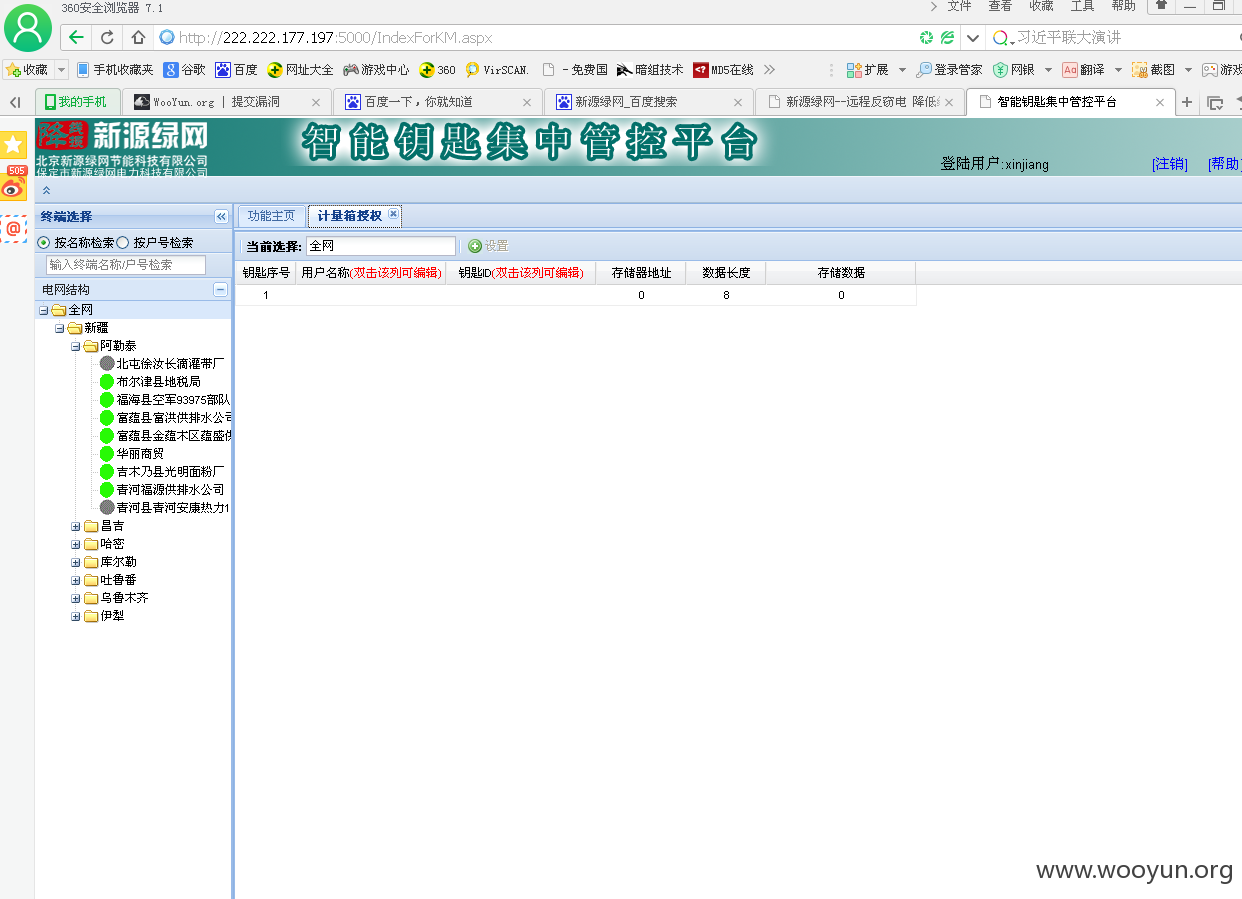Switch to 我的手机 browser tab

[78, 102]
